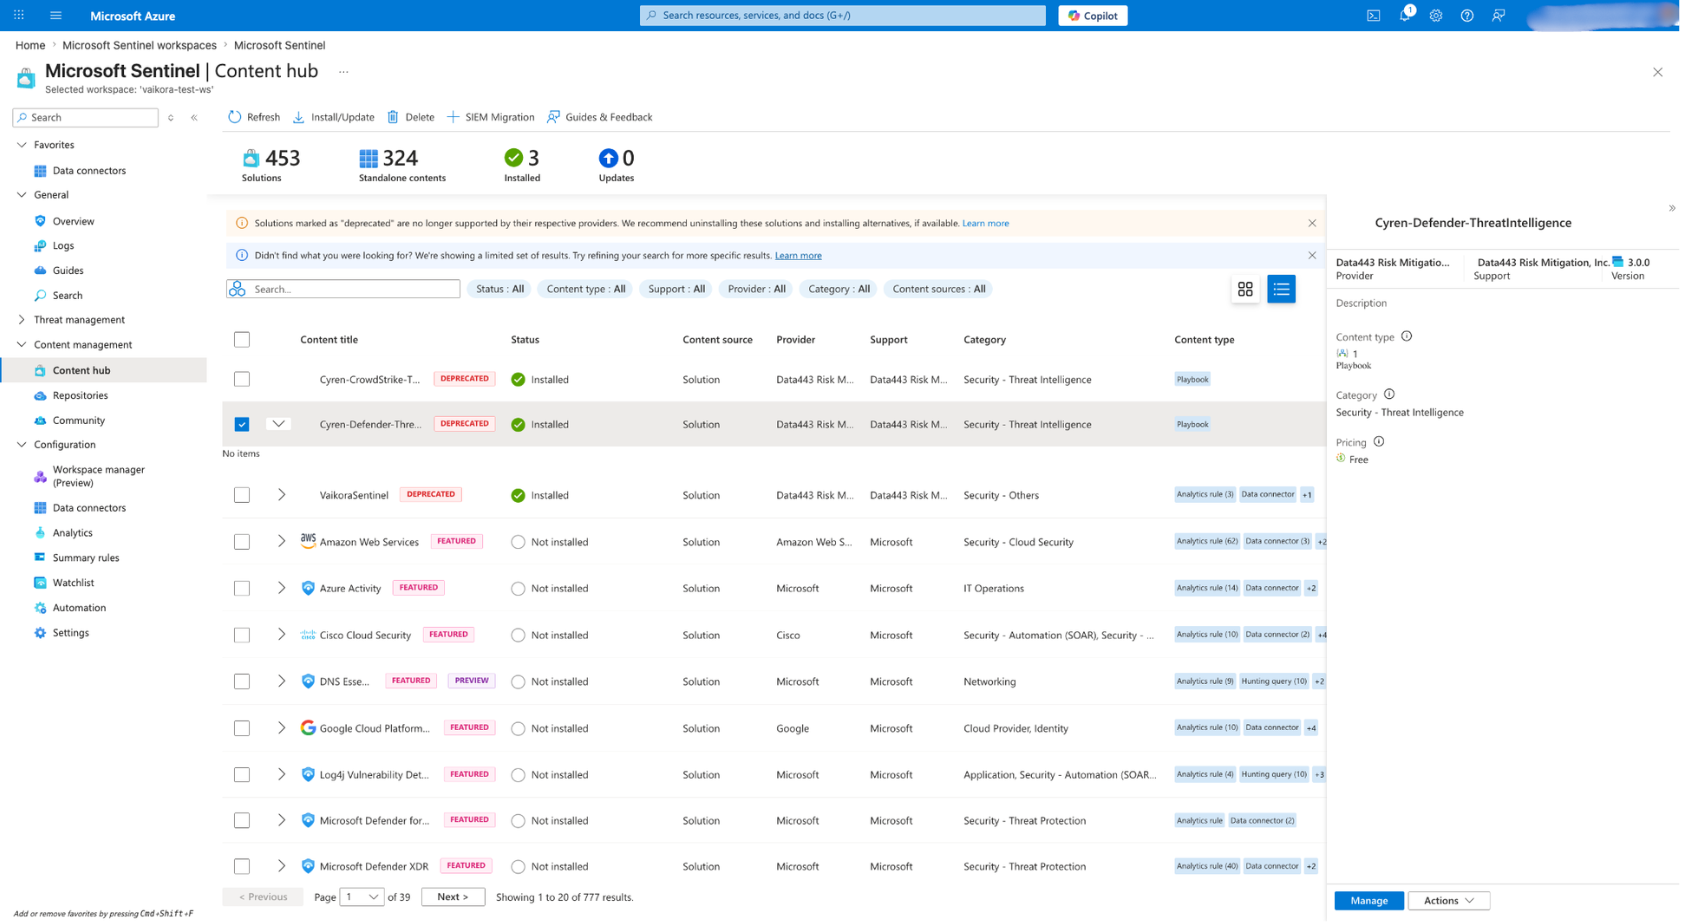This screenshot has width=1688, height=922.
Task: Check the Cisco Cloud Security row checkbox
Action: pos(242,635)
